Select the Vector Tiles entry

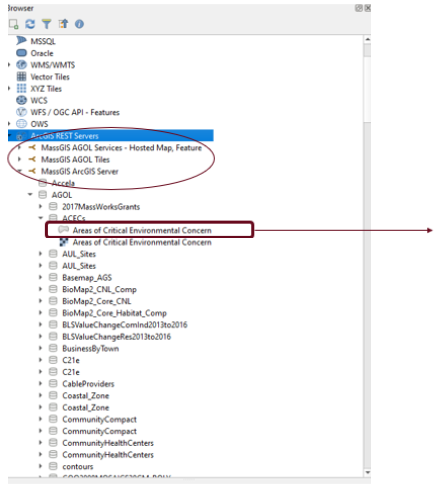pos(50,77)
